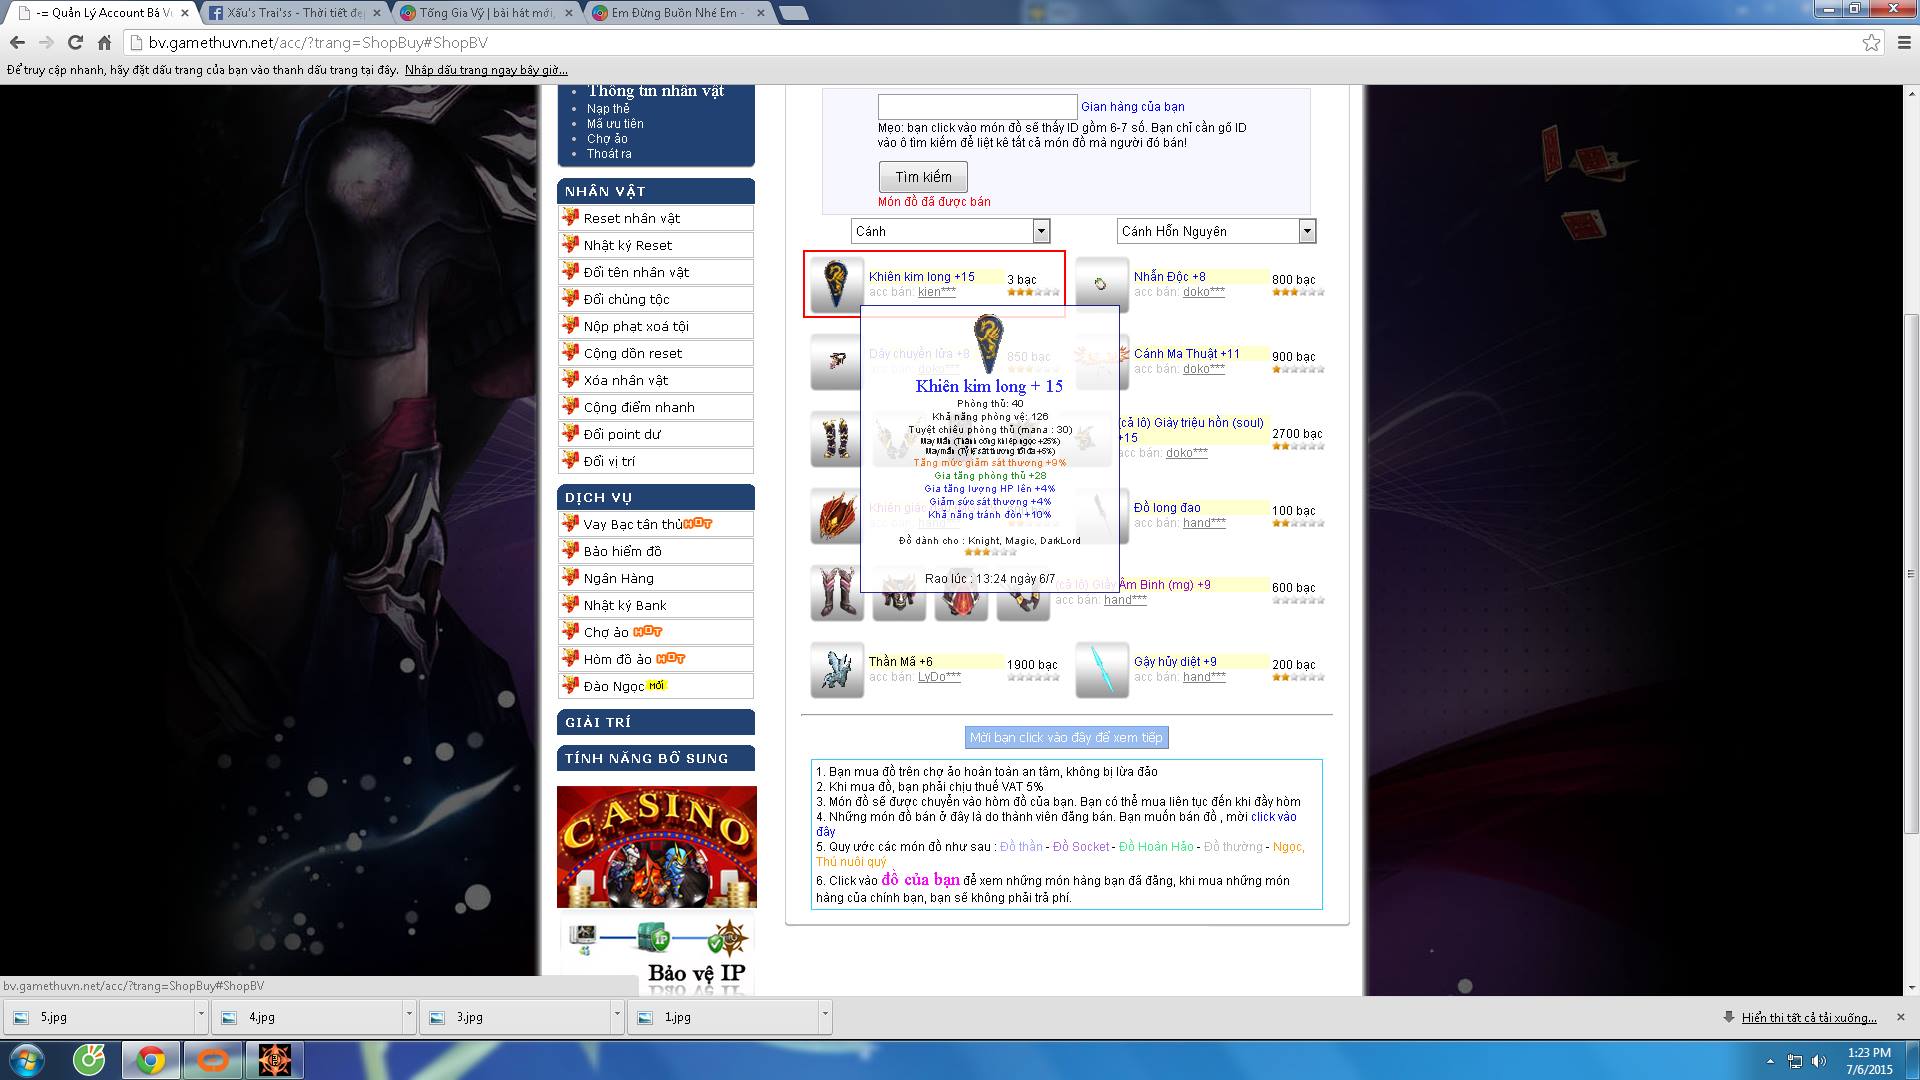Bookmark this page with star icon
The image size is (1920, 1080).
coord(1871,43)
